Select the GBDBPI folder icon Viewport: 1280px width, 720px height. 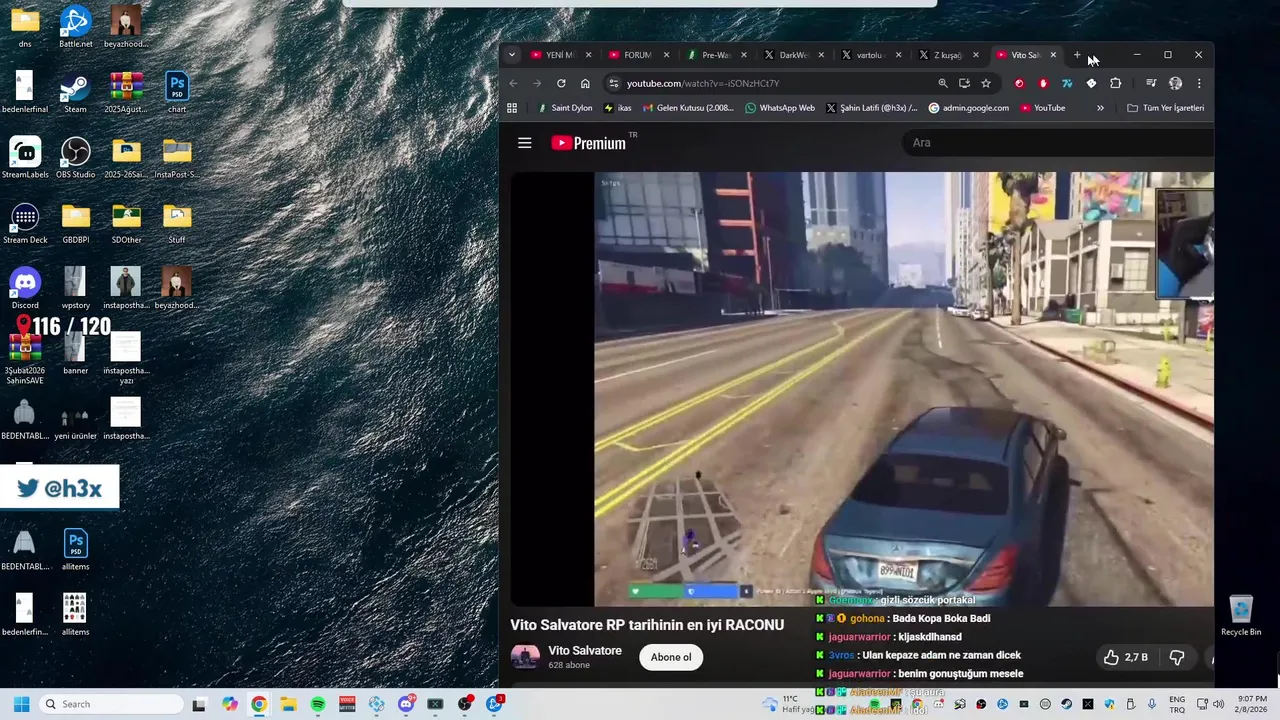tap(76, 223)
